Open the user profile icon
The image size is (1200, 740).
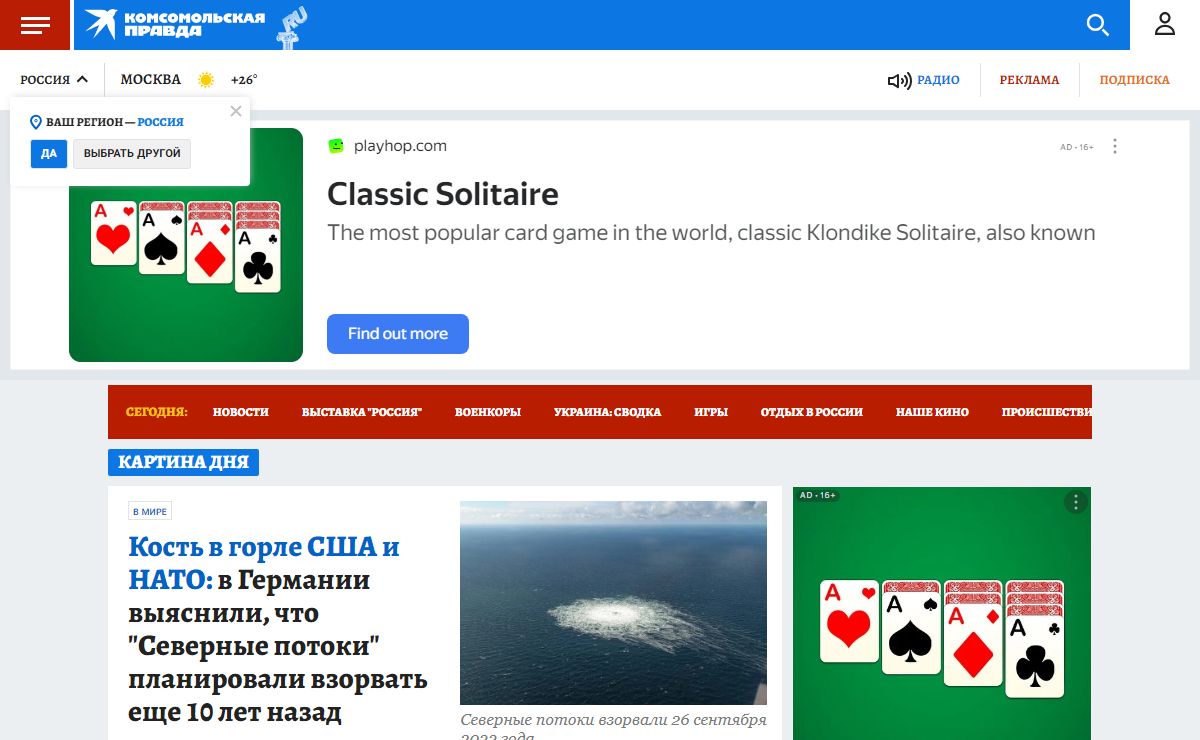(1165, 25)
